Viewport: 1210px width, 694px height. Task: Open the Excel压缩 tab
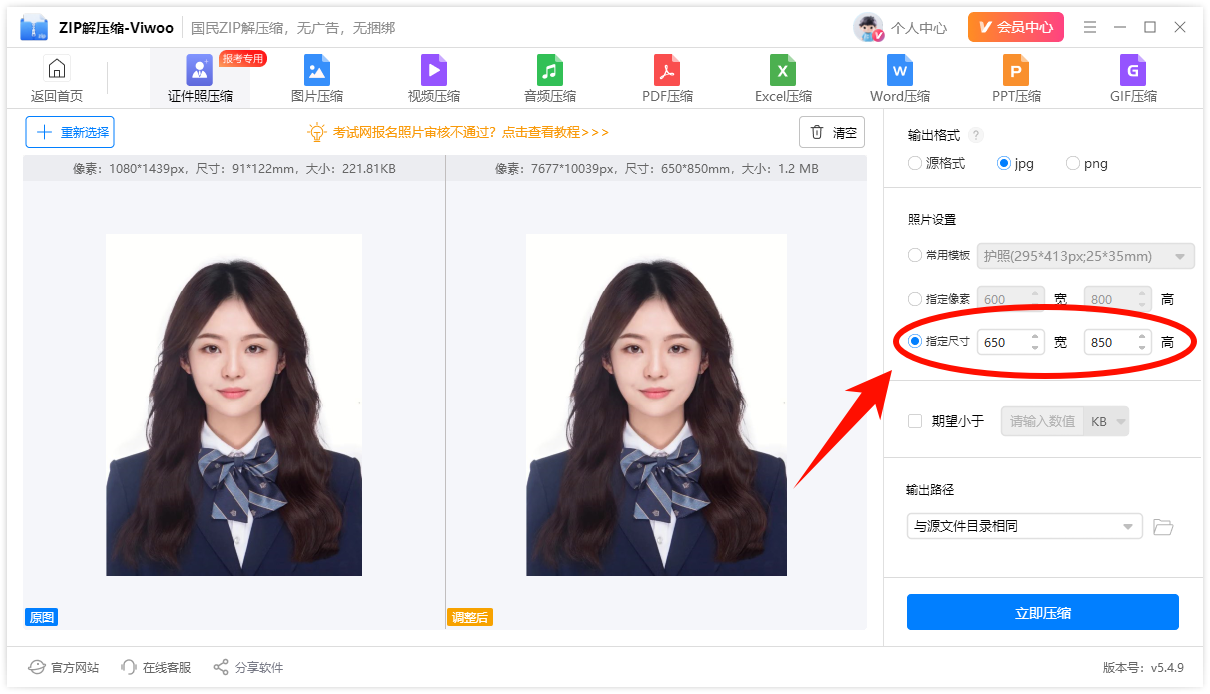(x=783, y=79)
